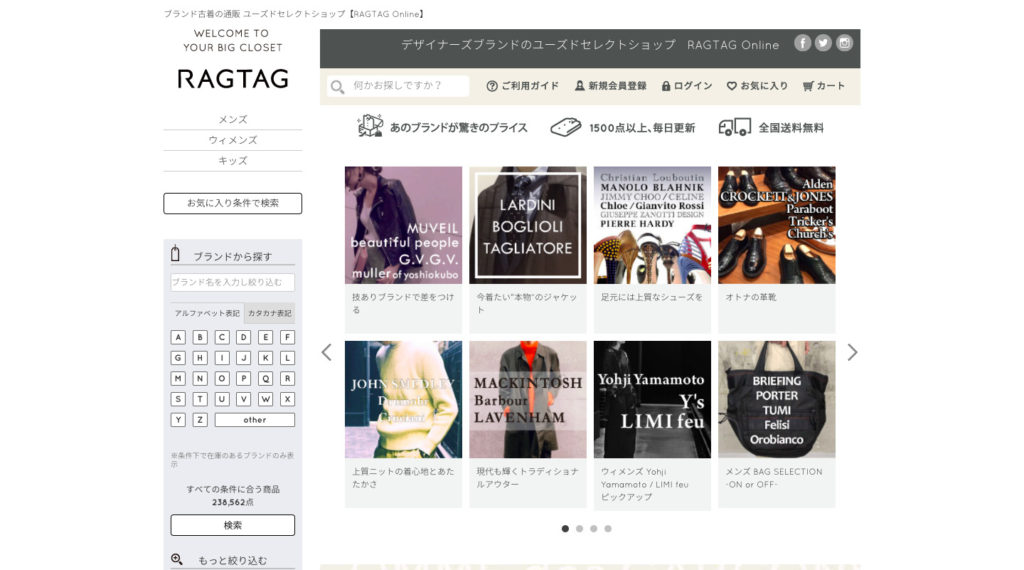The image size is (1024, 570).
Task: Expand もっと絞り込む refine section
Action: [232, 560]
